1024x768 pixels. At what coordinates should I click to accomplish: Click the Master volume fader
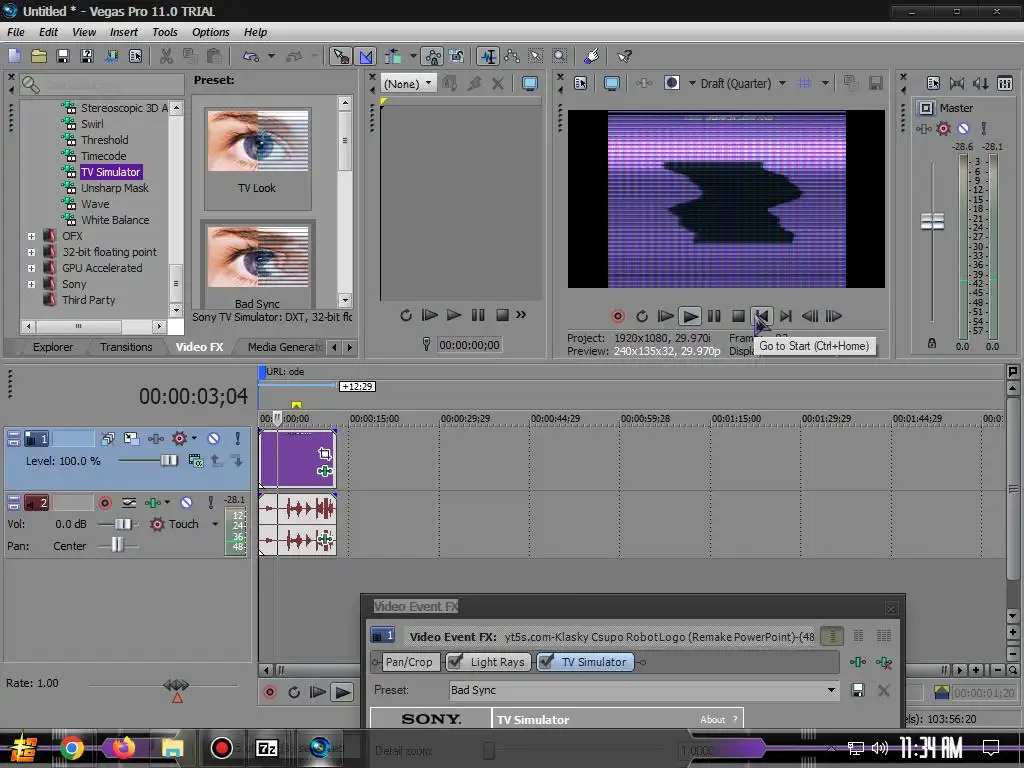point(932,221)
